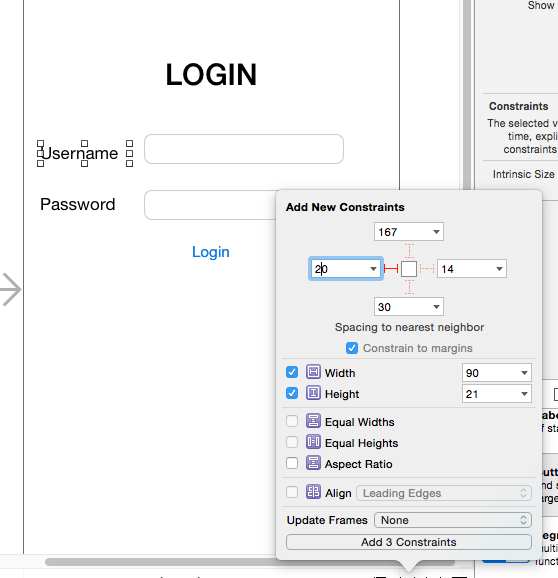This screenshot has height=578, width=558.
Task: Check the Equal Widths checkbox
Action: coord(292,421)
